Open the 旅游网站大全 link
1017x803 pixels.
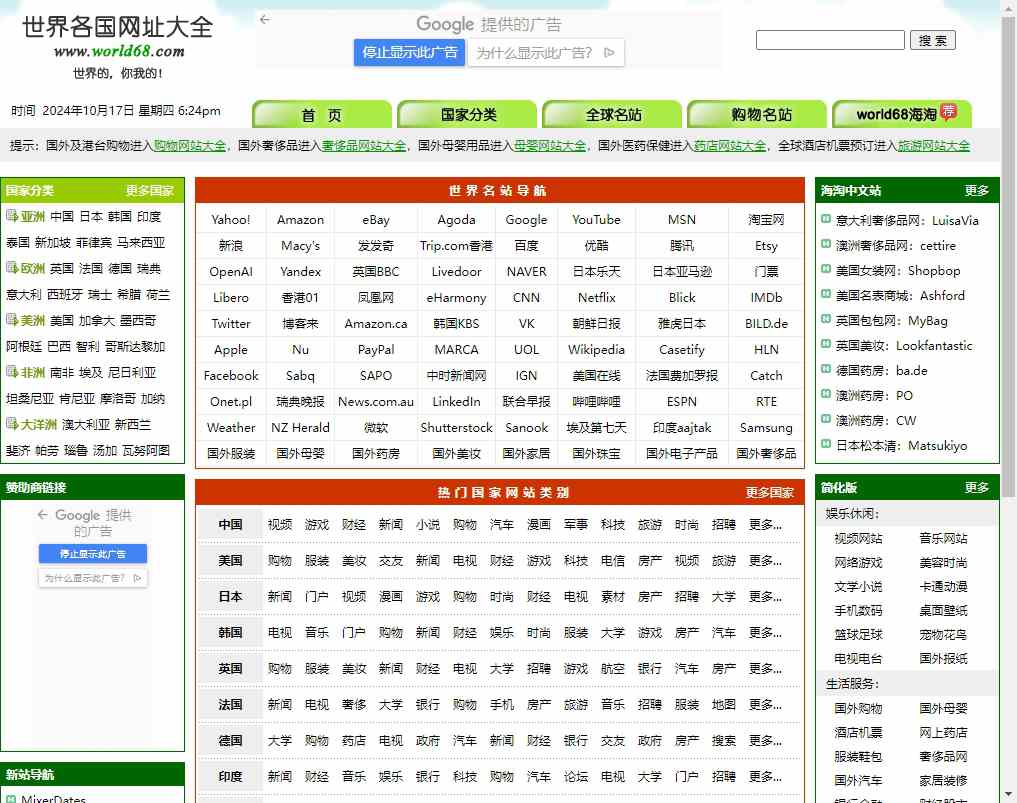pyautogui.click(x=933, y=146)
